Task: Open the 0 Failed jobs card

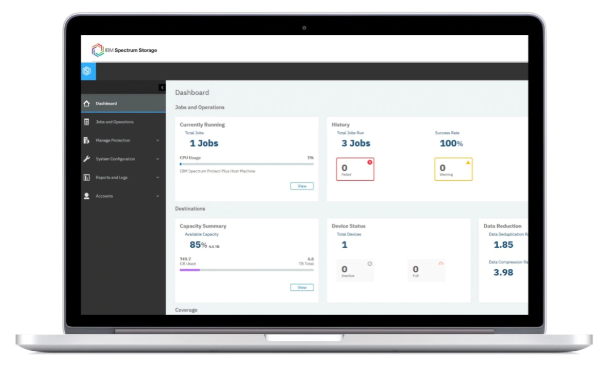Action: click(355, 169)
